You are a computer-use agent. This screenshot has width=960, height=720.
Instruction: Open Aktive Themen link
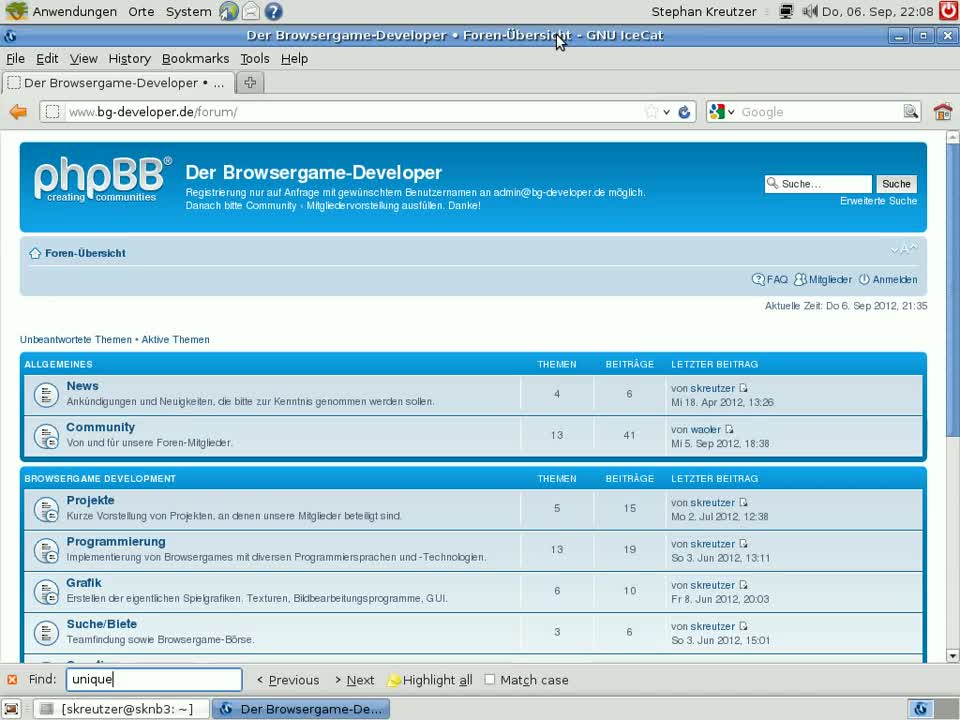(x=176, y=340)
